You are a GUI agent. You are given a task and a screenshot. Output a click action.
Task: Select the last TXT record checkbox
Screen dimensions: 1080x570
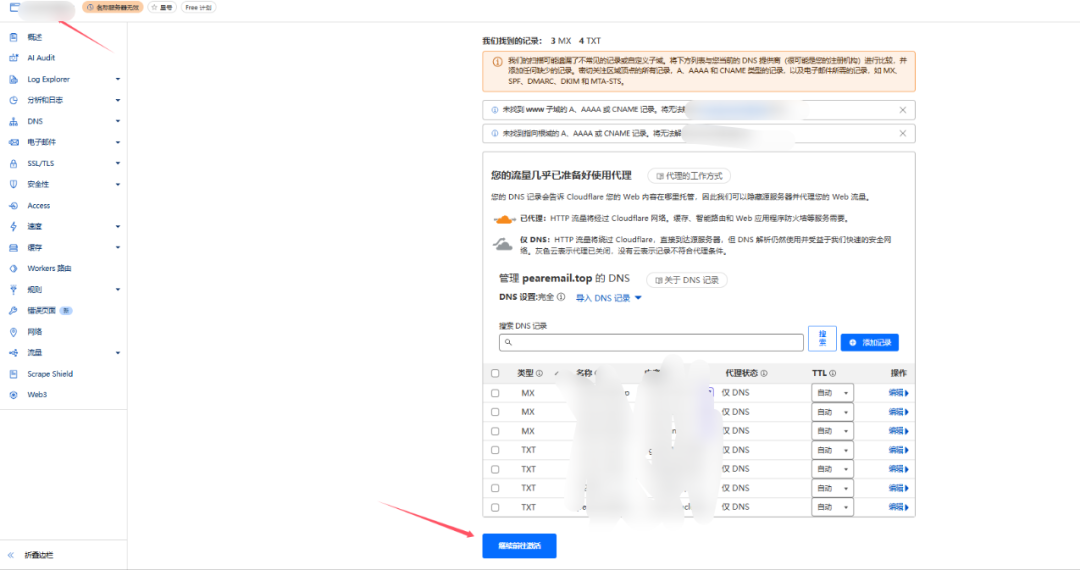(x=495, y=507)
